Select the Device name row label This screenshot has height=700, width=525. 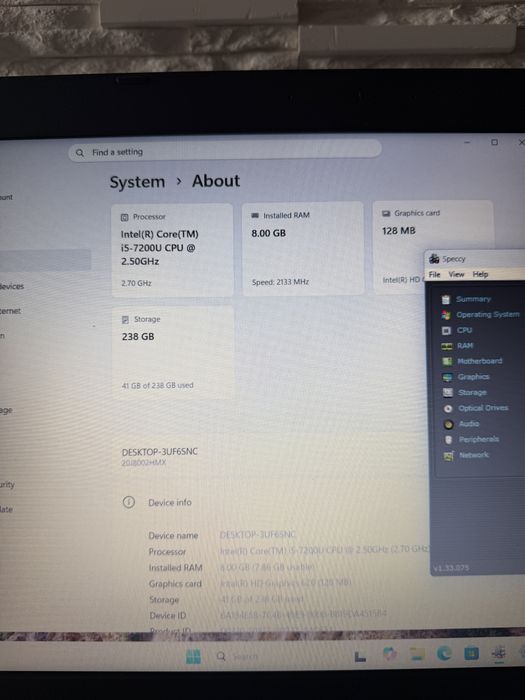173,535
